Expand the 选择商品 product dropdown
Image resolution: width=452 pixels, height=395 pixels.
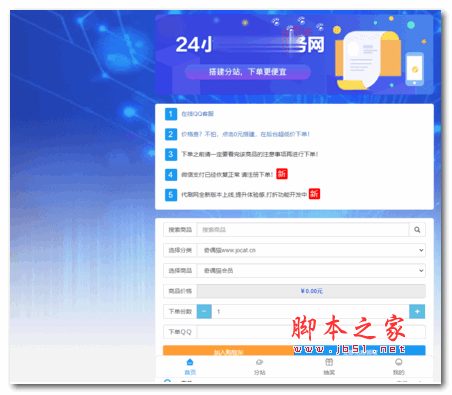point(311,270)
